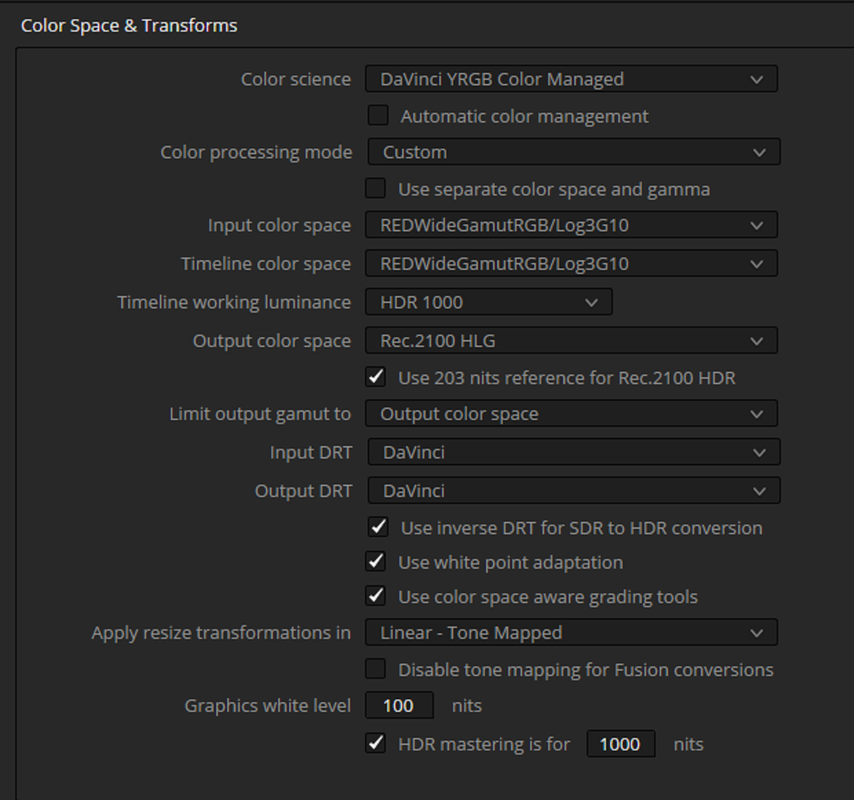Open the Color processing mode dropdown
Screen dimensions: 854x800
[574, 152]
